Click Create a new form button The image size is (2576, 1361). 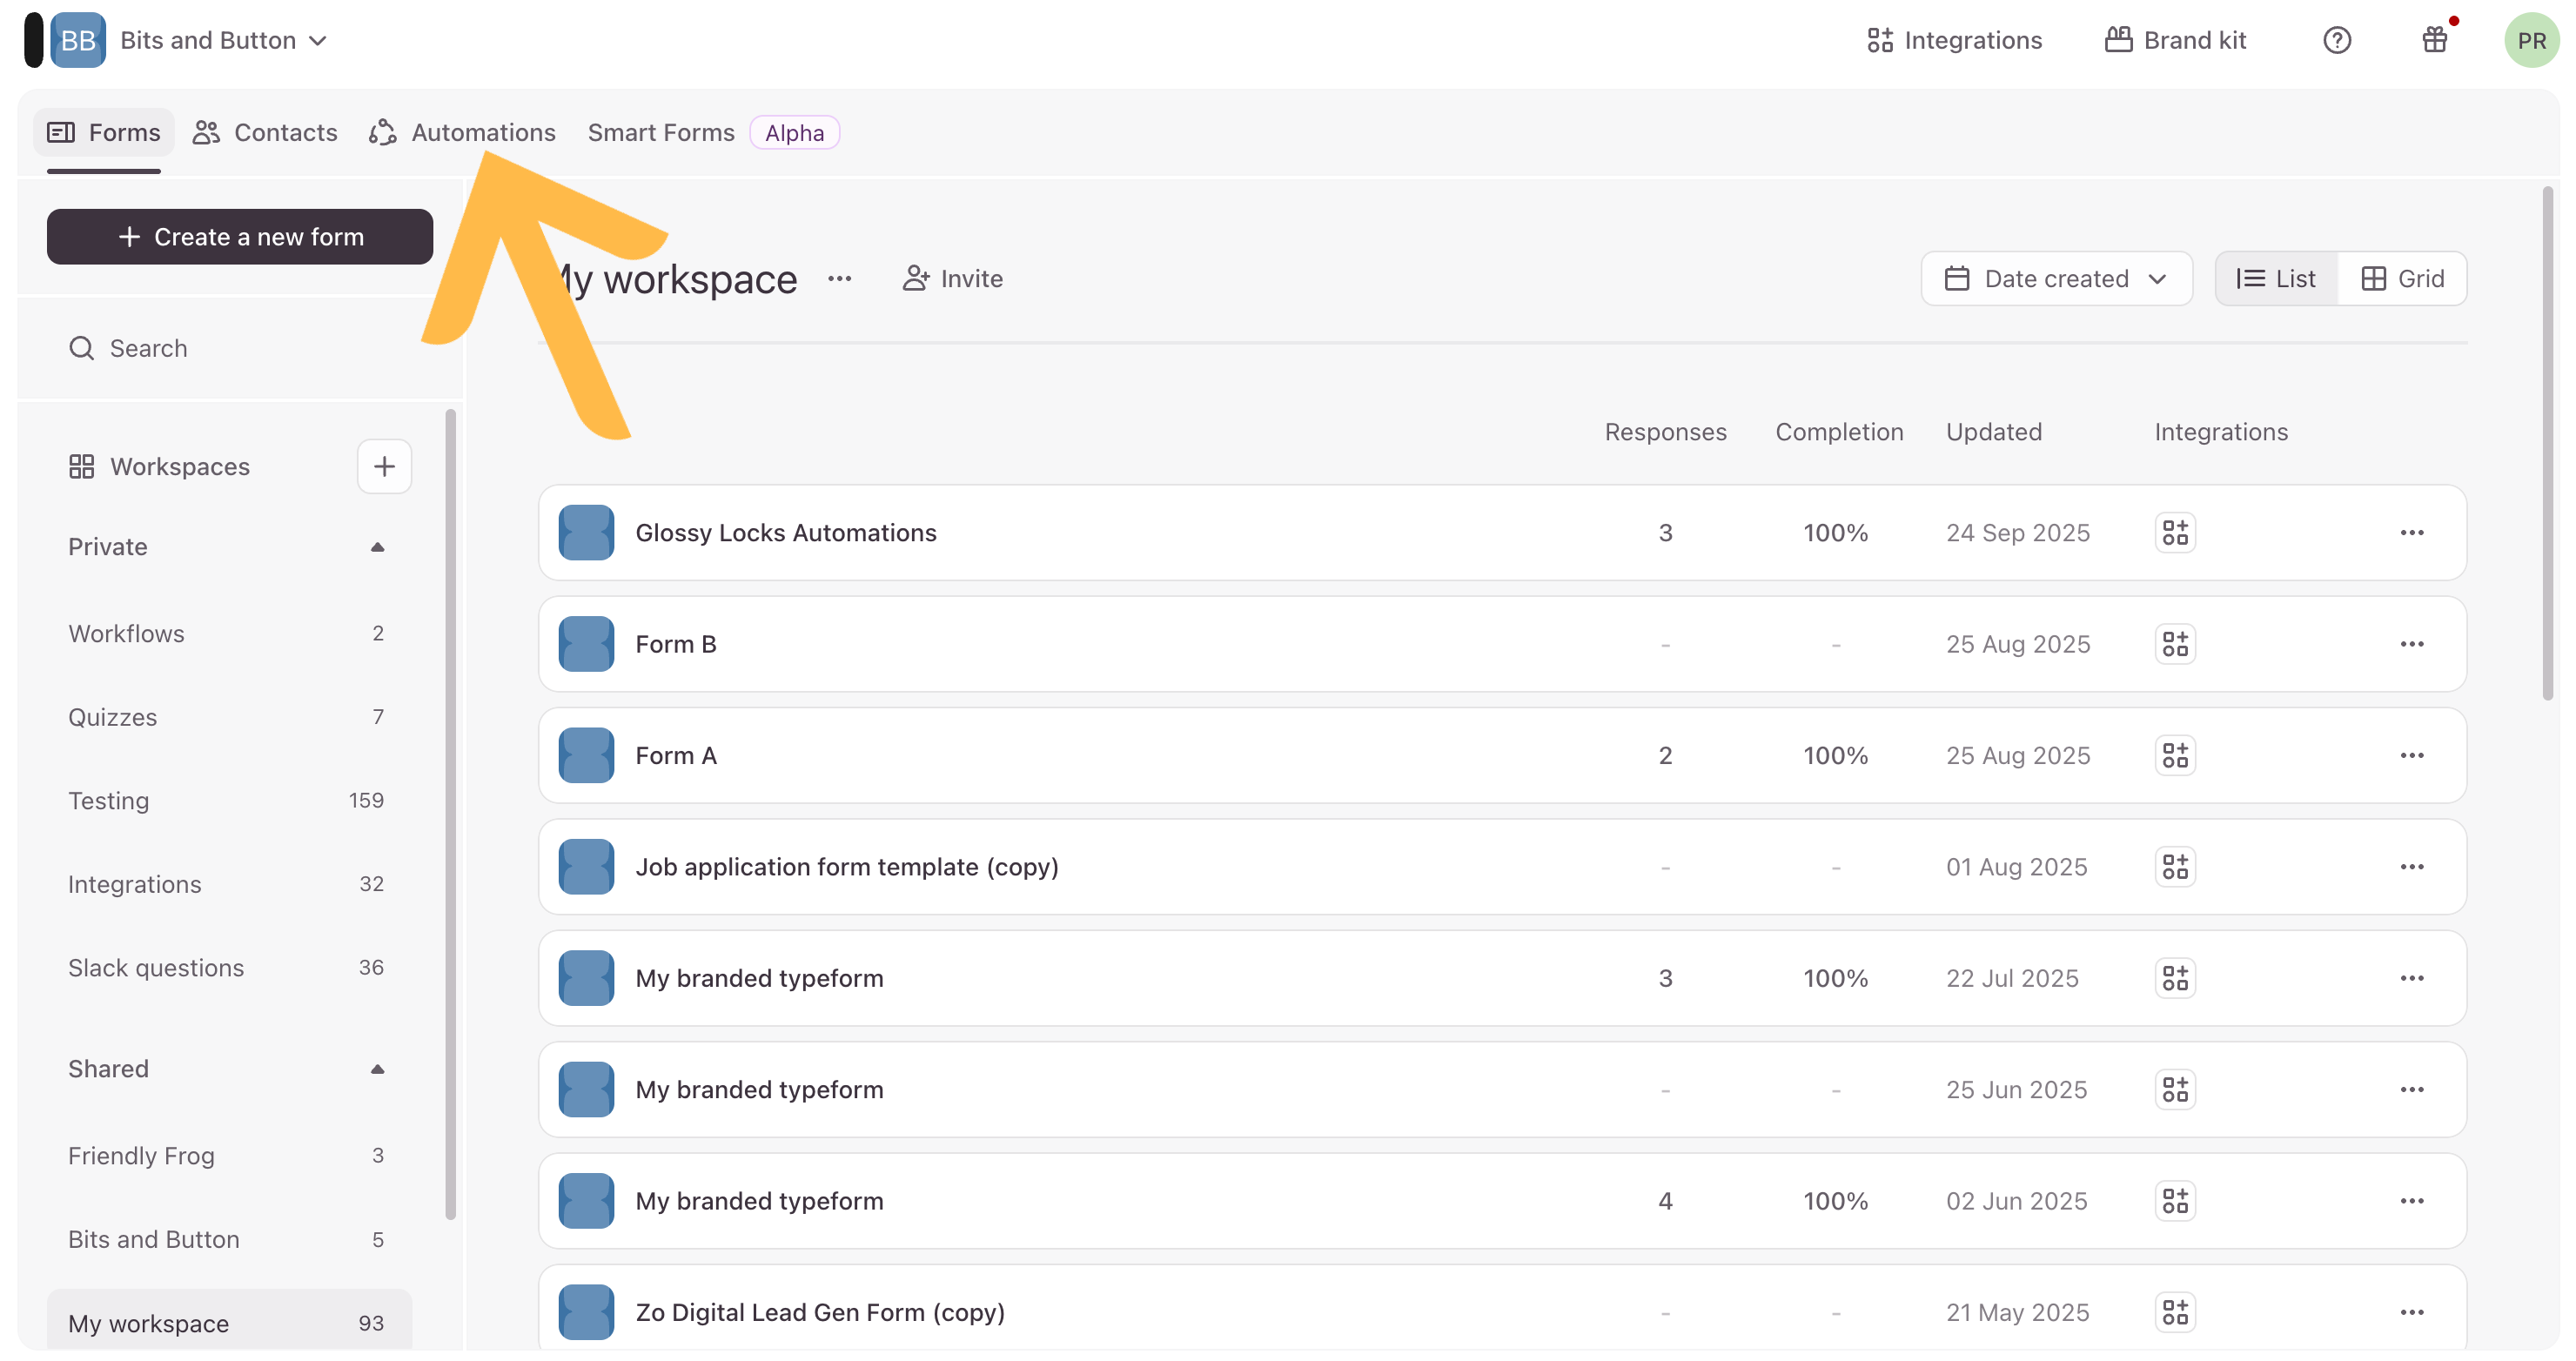(240, 237)
